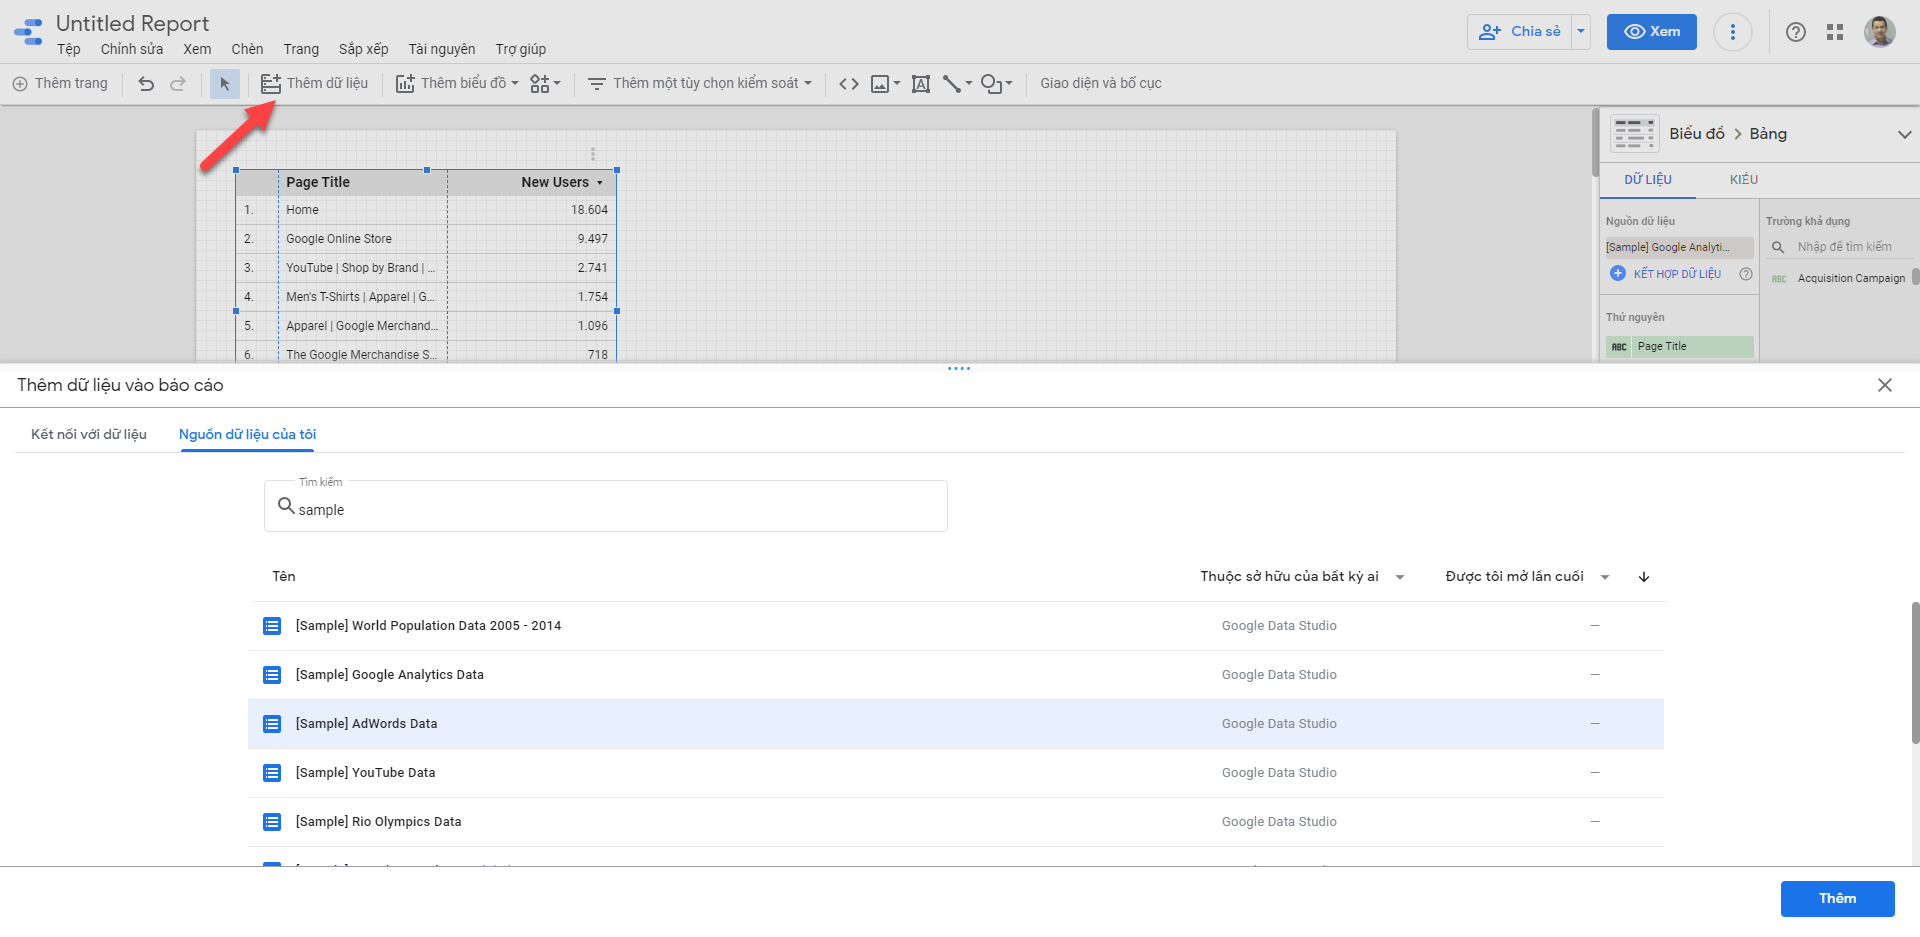The width and height of the screenshot is (1920, 937).
Task: Click the blue Thêm button
Action: click(x=1836, y=898)
